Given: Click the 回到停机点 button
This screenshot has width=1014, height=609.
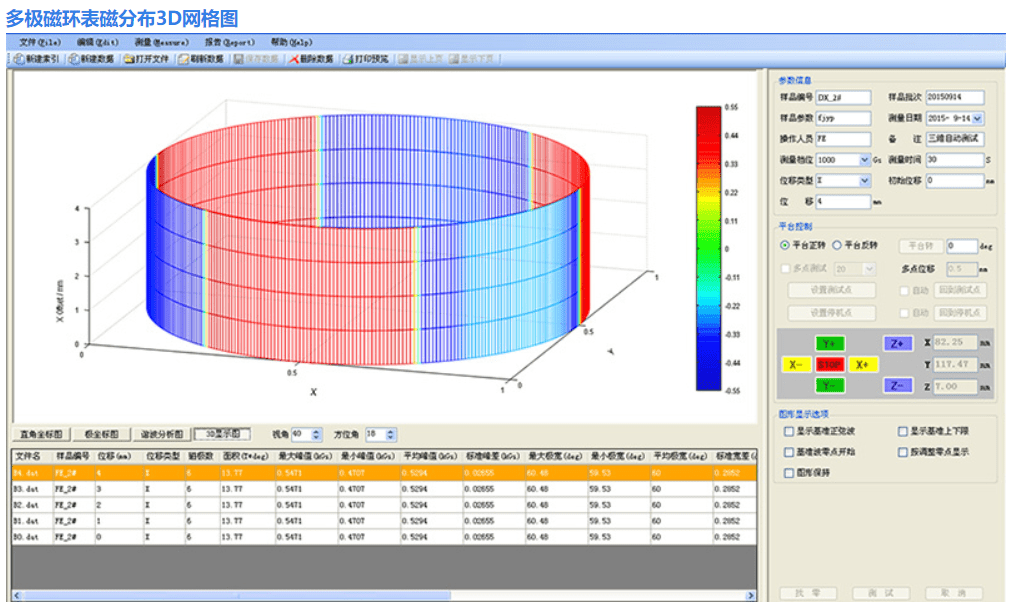Looking at the screenshot, I should pos(960,313).
